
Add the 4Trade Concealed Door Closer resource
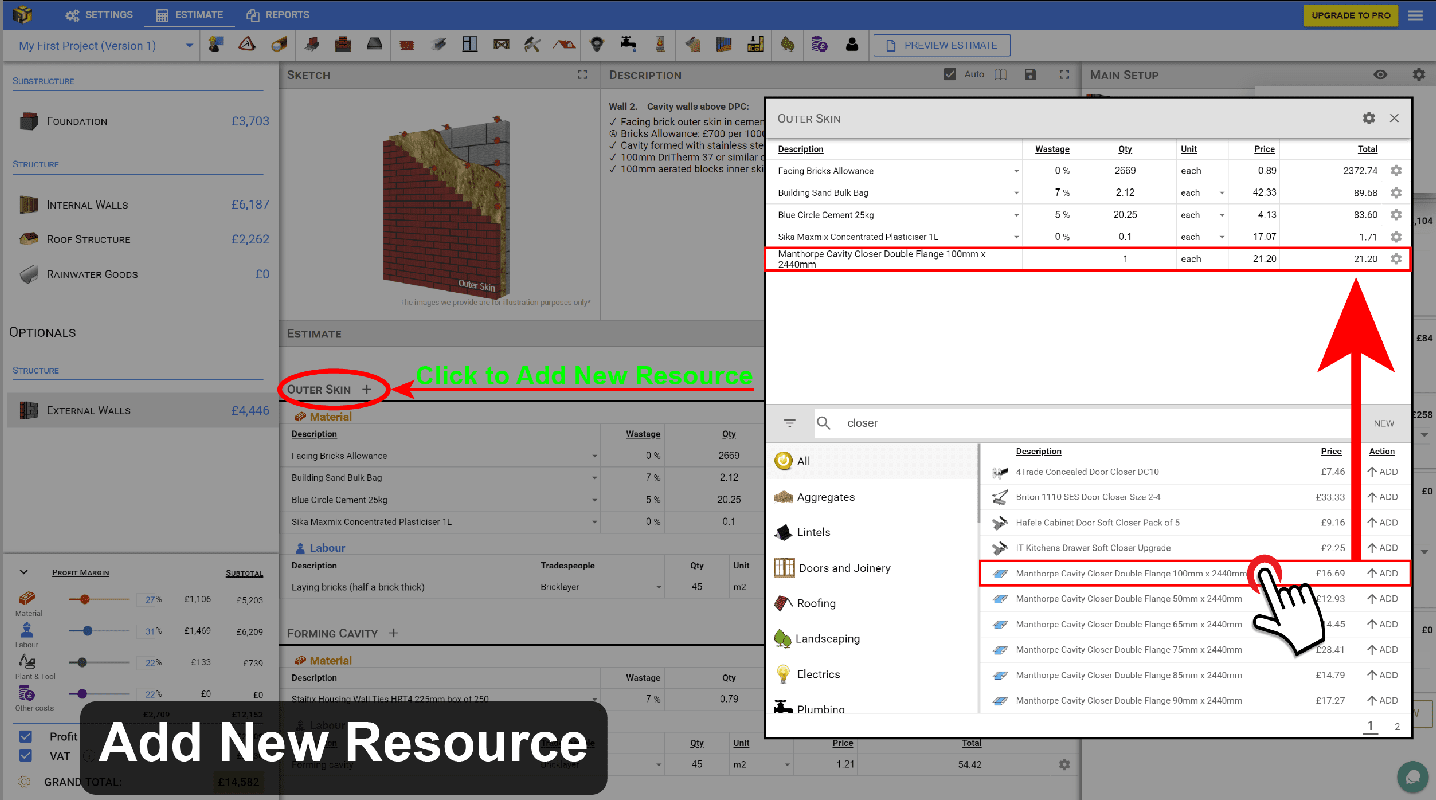point(1383,471)
